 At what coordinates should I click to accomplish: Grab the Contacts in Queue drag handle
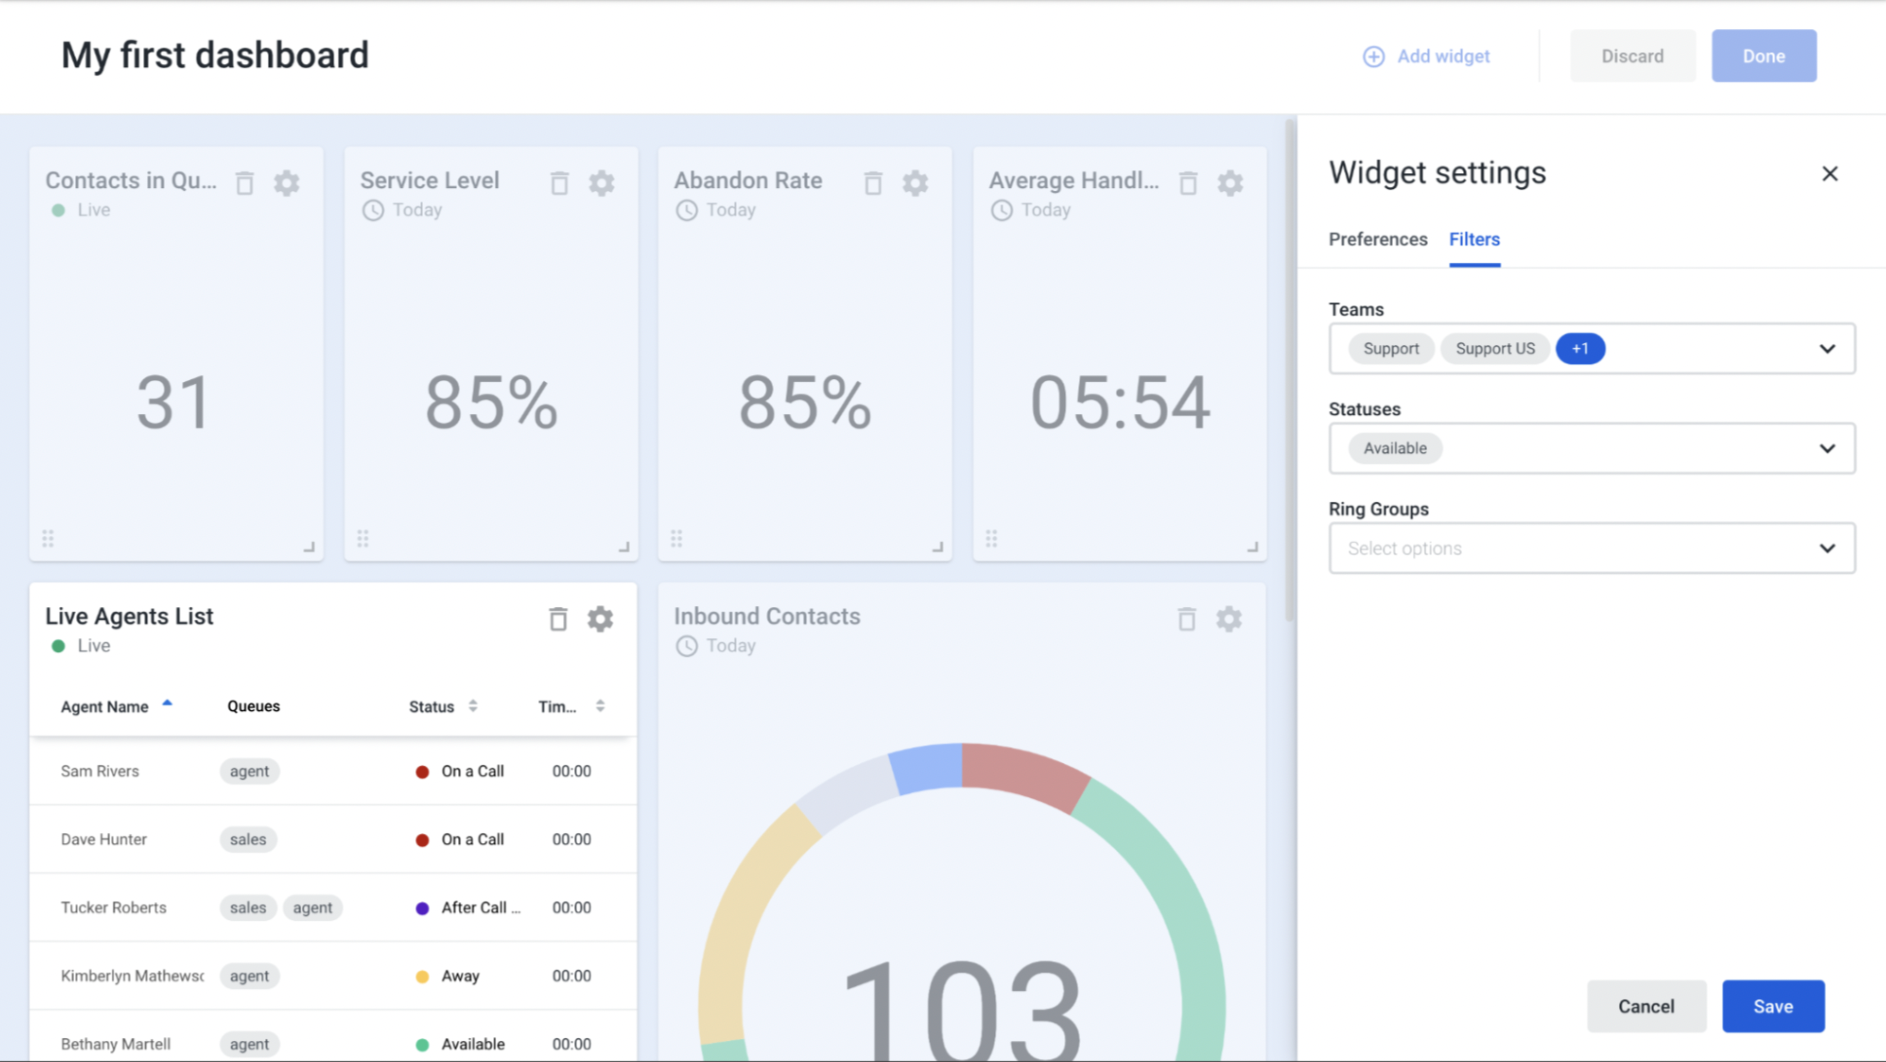coord(48,539)
